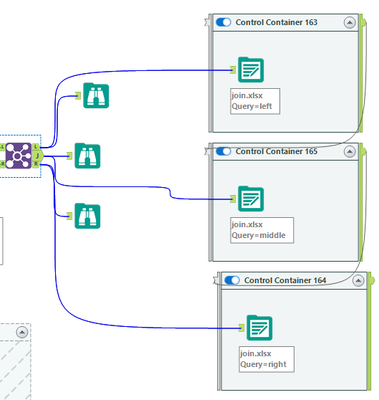This screenshot has width=379, height=400.
Task: Click control input anchor of Container 163
Action: [207, 22]
